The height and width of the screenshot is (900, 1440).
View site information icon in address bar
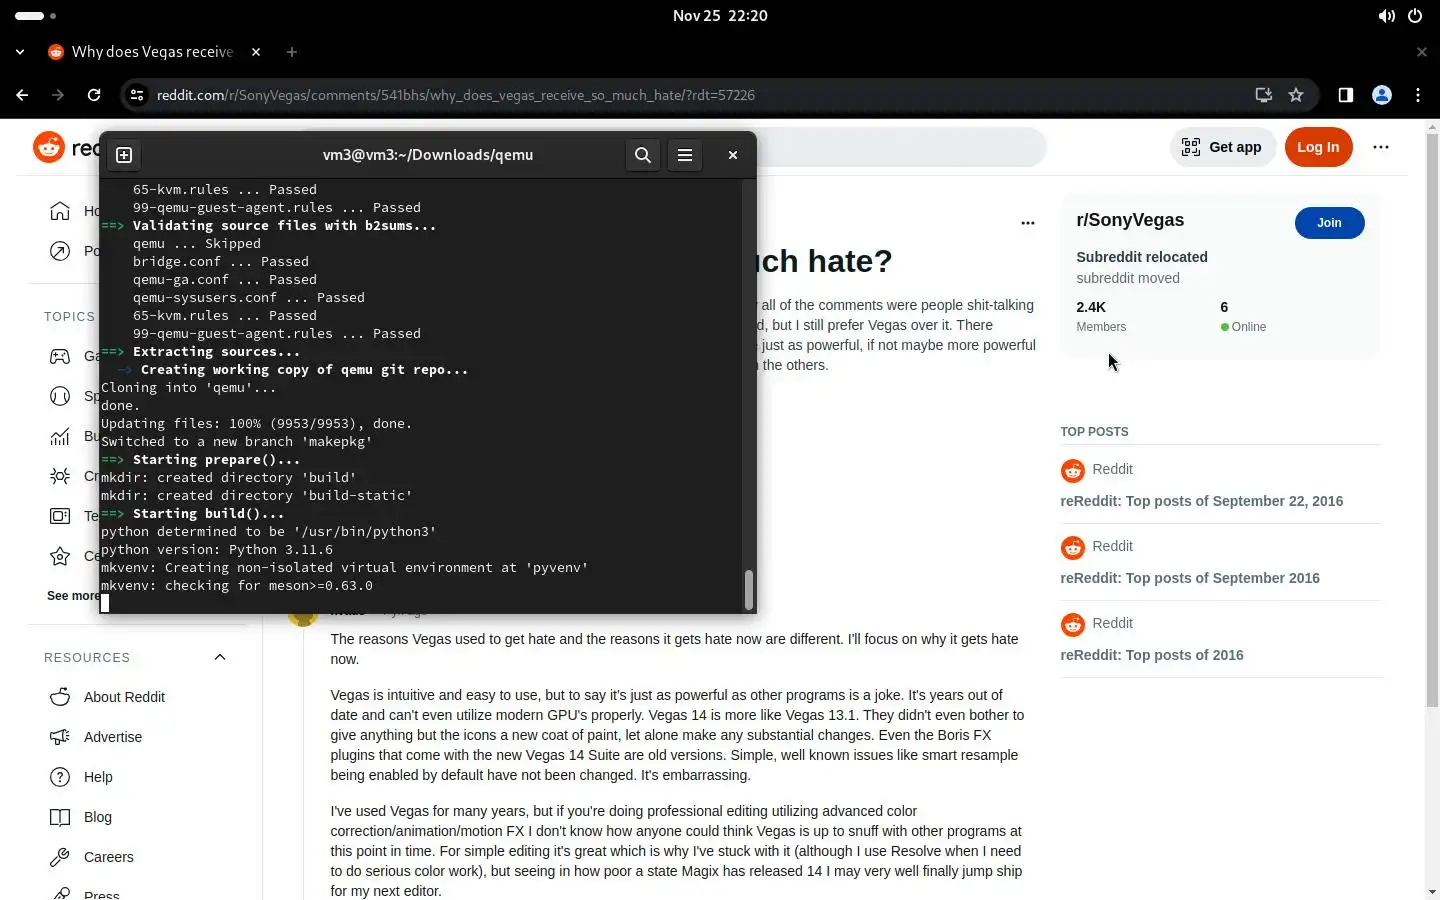point(138,95)
